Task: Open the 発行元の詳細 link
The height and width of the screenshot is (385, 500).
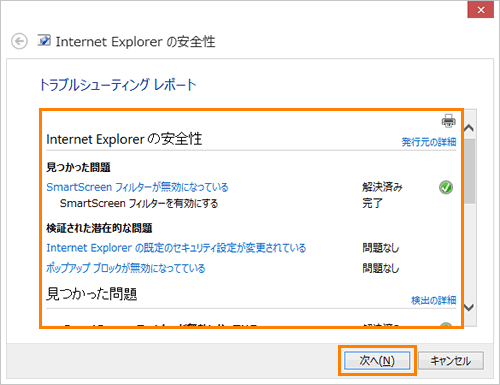Action: (x=429, y=142)
